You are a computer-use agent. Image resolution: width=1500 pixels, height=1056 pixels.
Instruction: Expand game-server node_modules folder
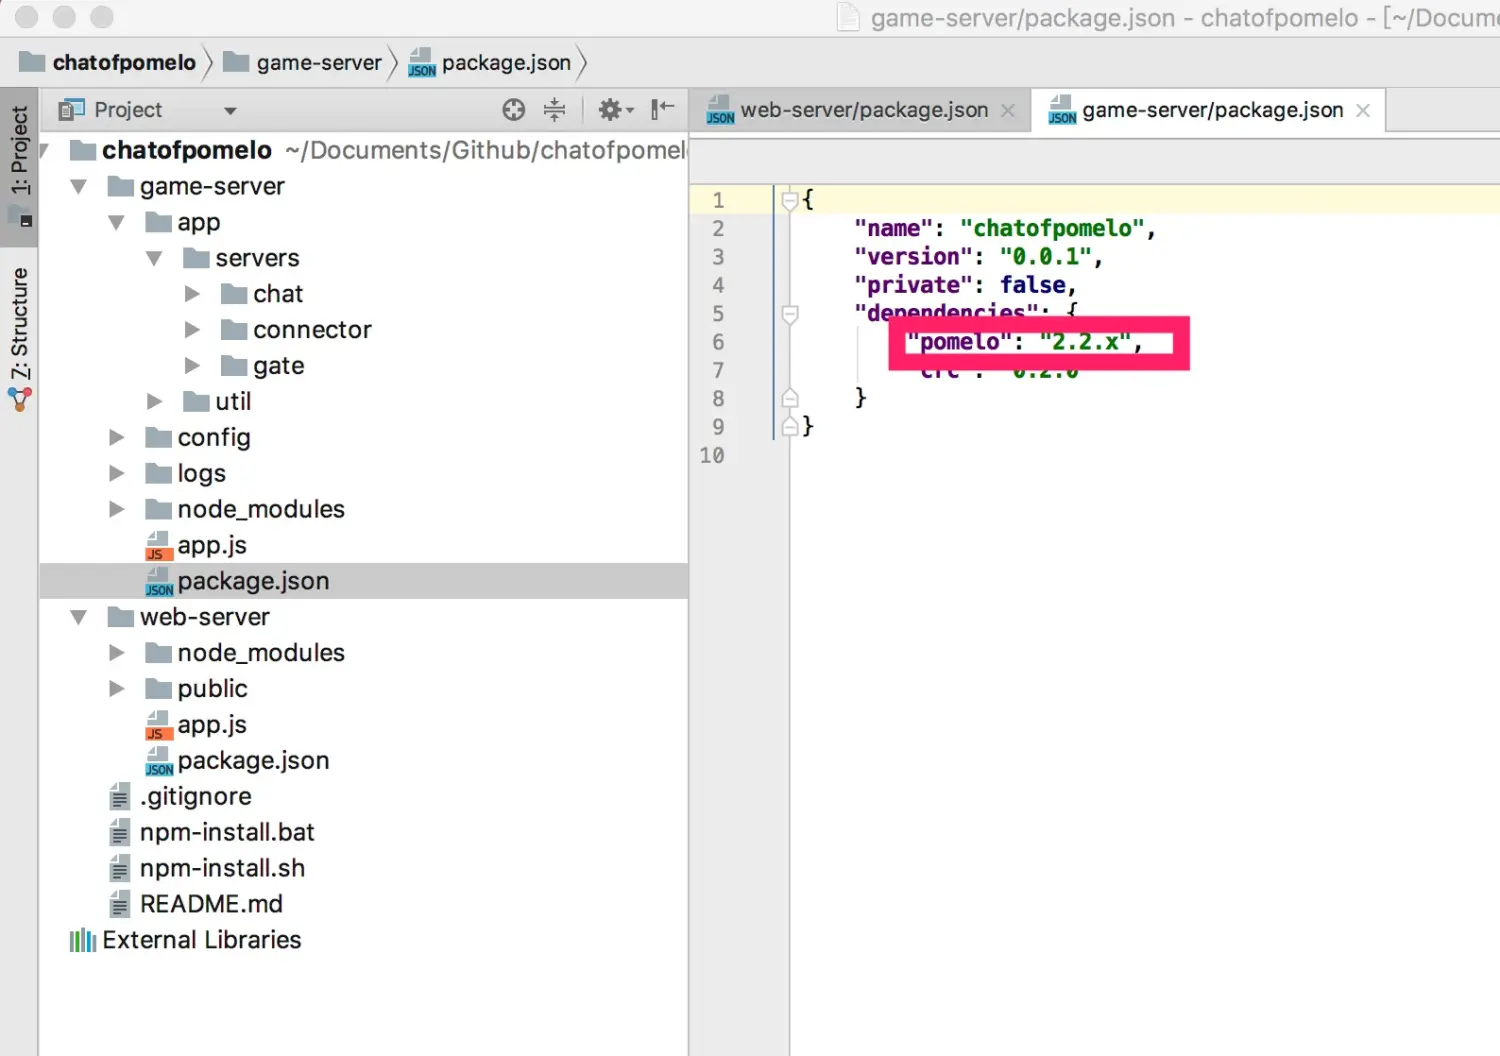coord(117,510)
